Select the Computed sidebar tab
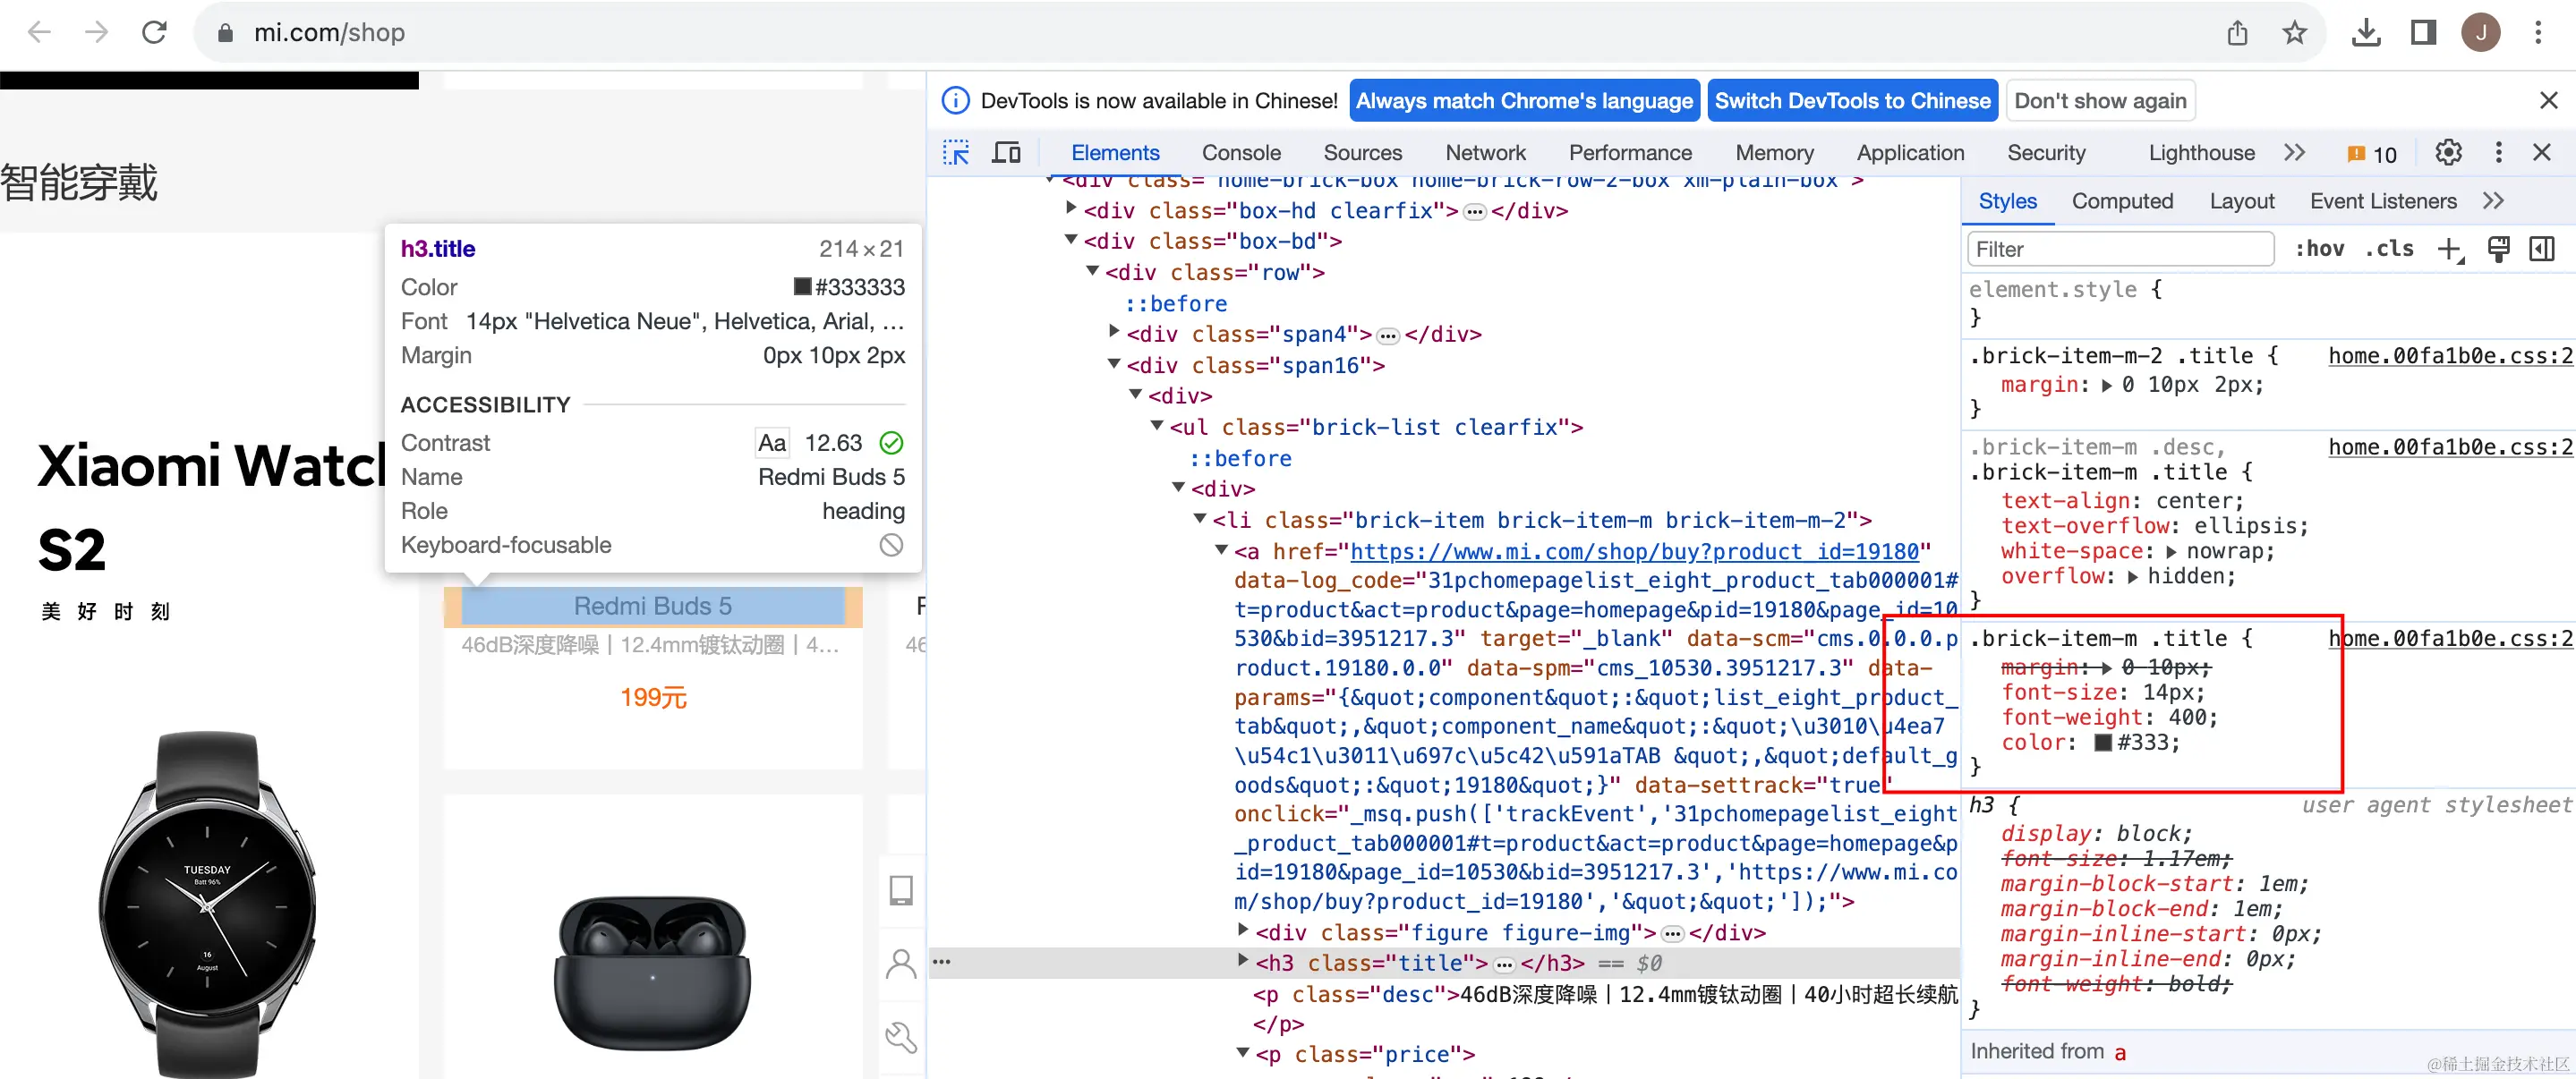 (2122, 201)
